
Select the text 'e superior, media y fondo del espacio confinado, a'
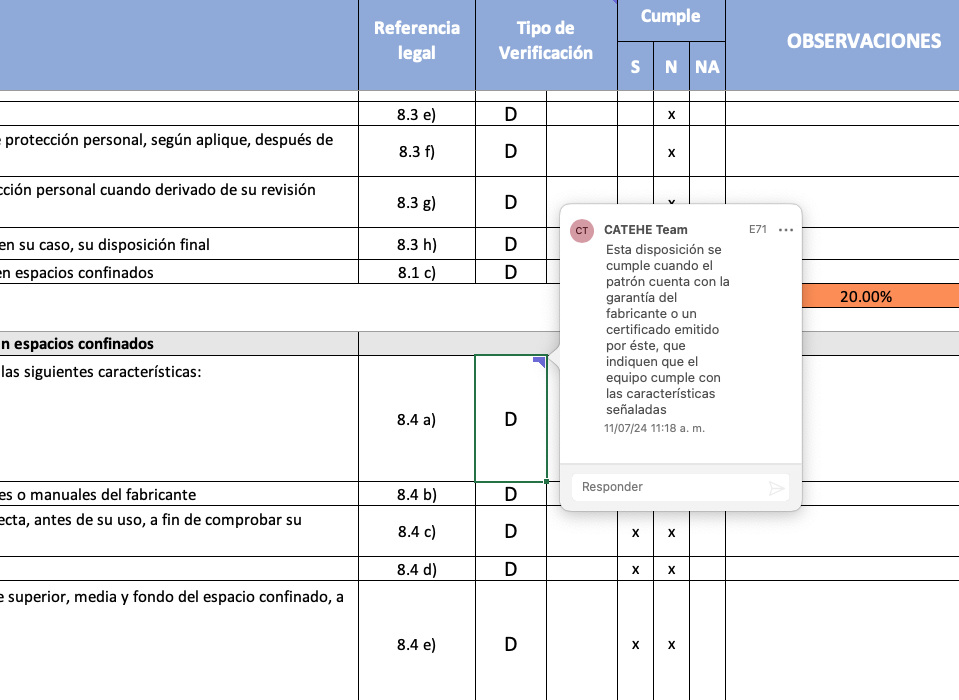coord(172,597)
